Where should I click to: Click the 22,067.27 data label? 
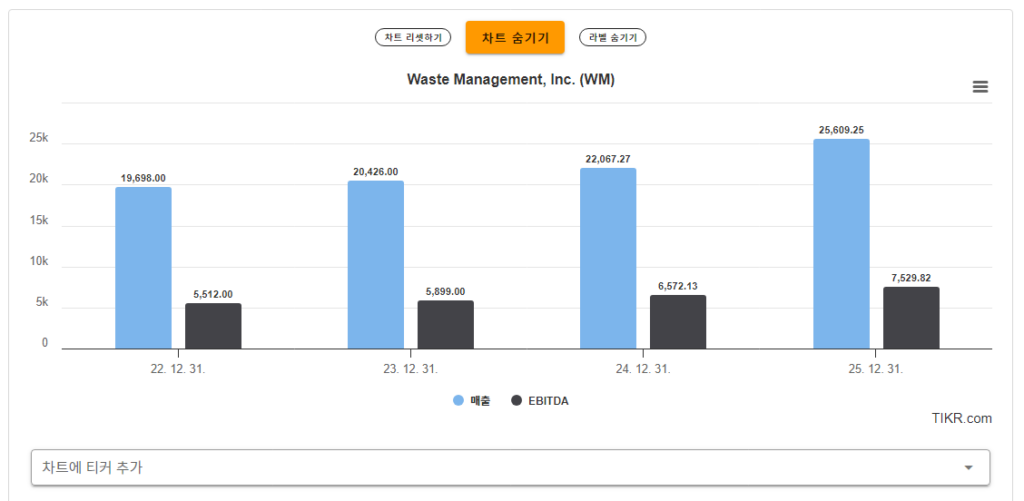tap(608, 159)
